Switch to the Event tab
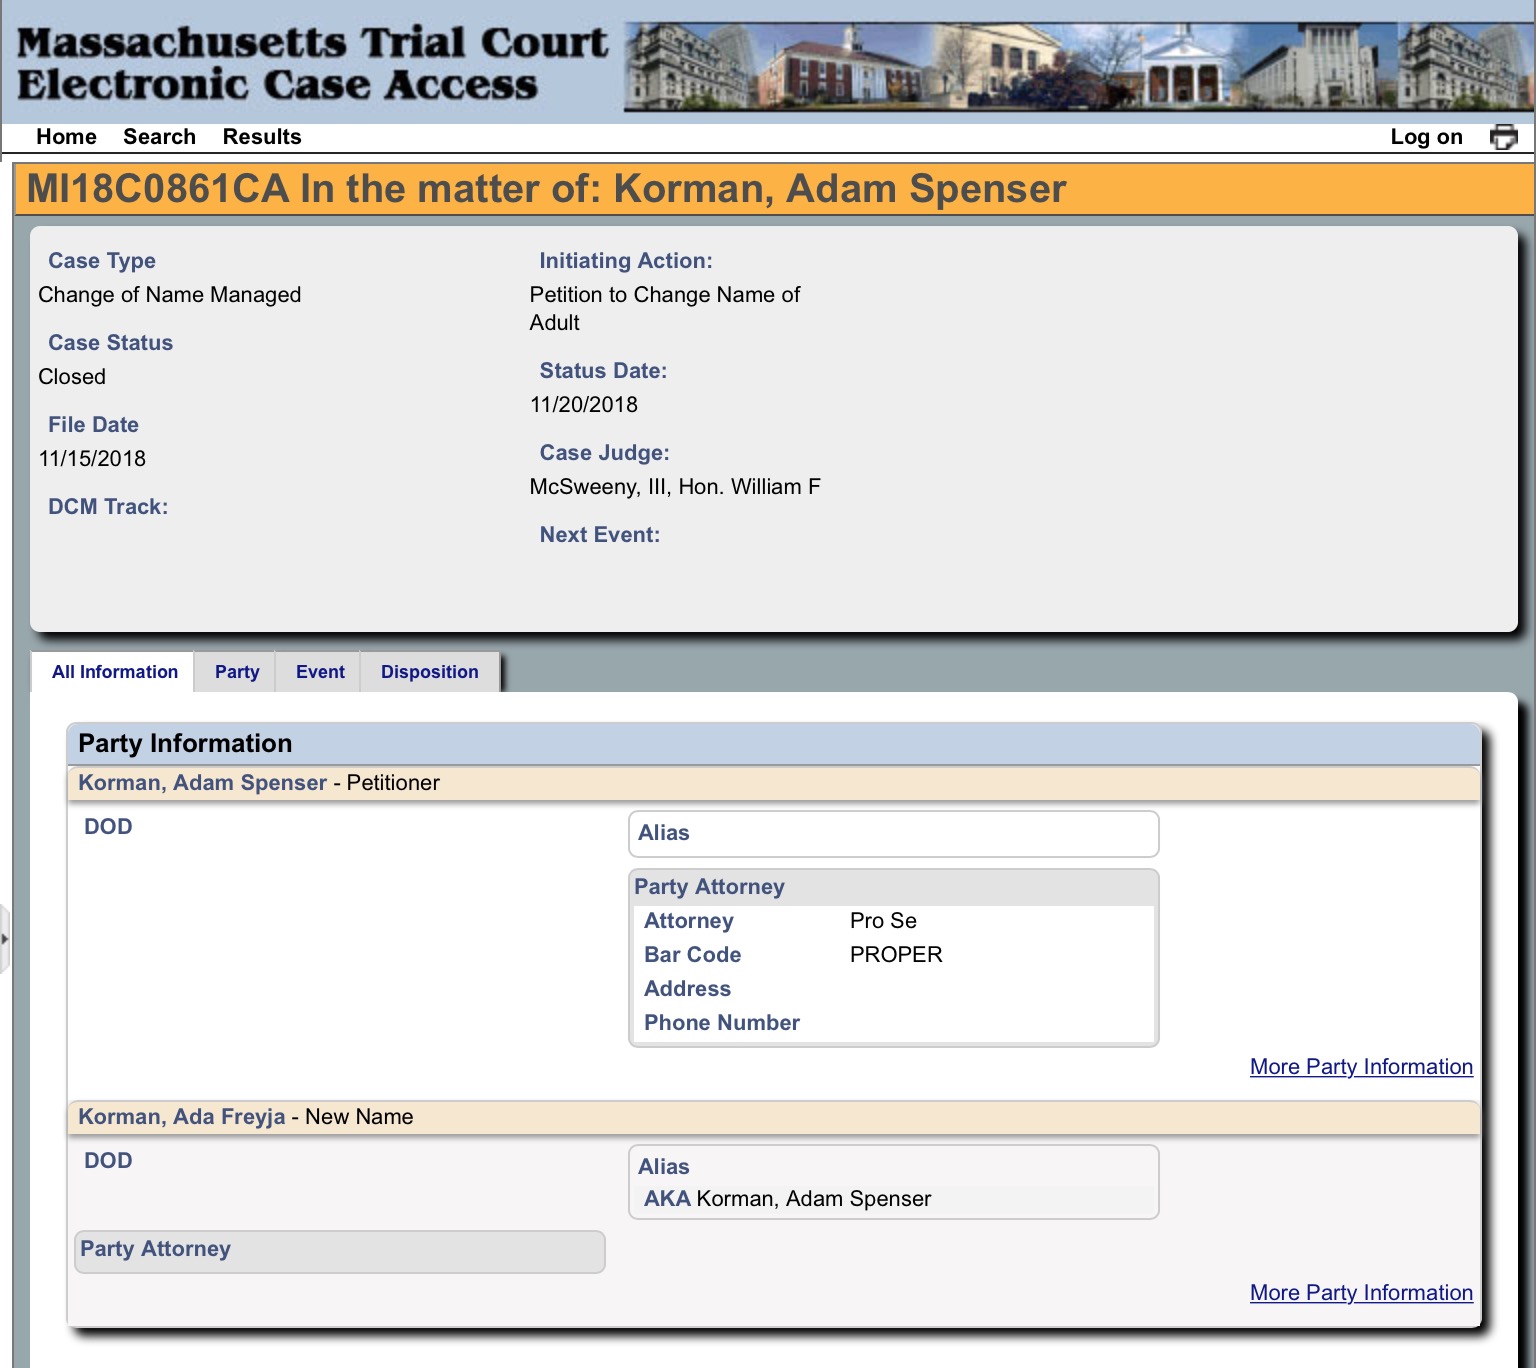Image resolution: width=1536 pixels, height=1368 pixels. point(320,672)
